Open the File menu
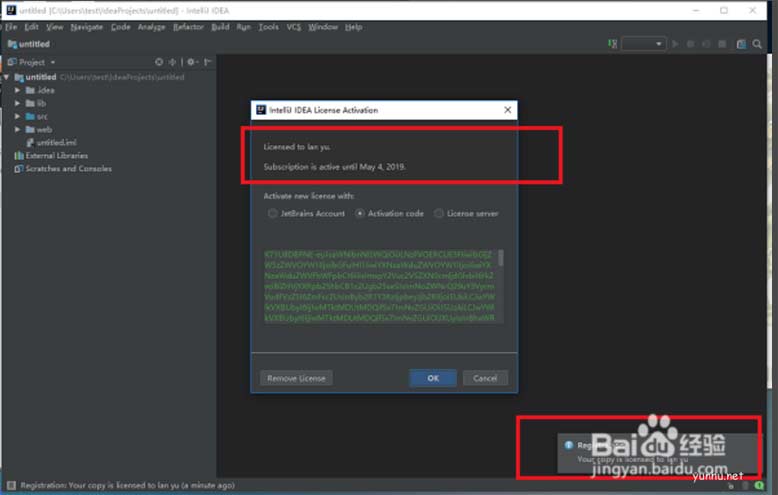 coord(11,27)
